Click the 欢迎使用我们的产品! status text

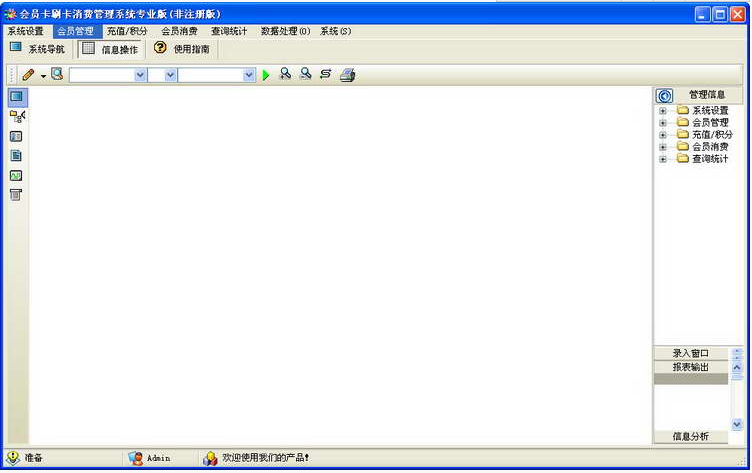click(x=265, y=458)
